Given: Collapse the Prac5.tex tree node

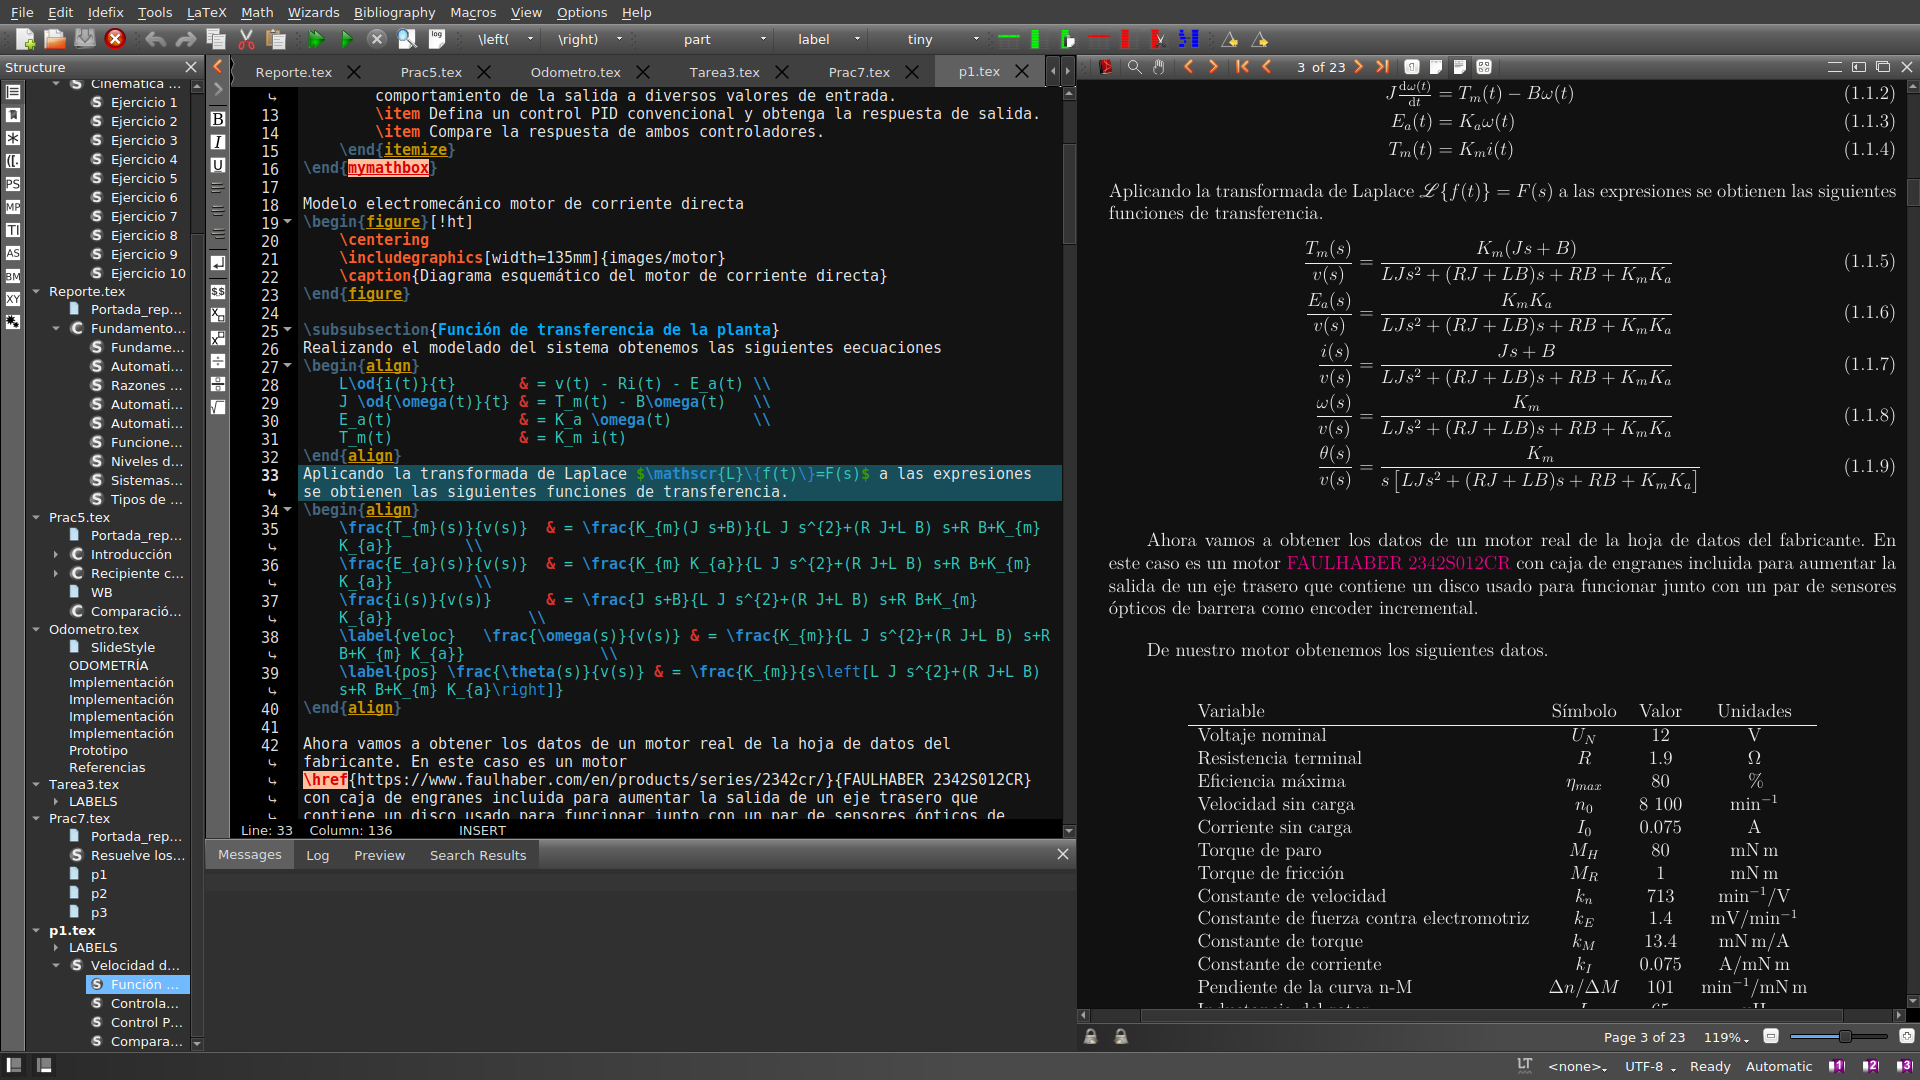Looking at the screenshot, I should [36, 518].
